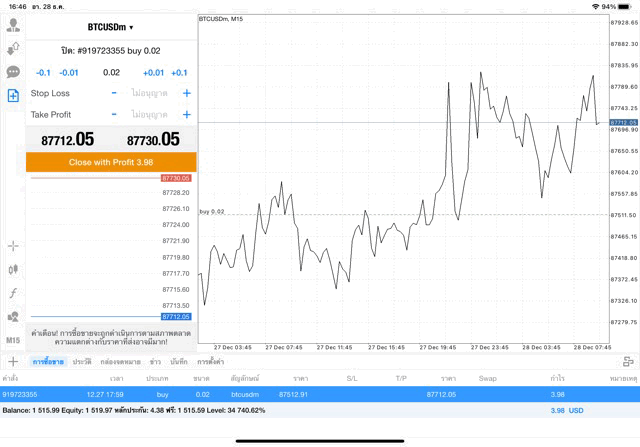This screenshot has width=640, height=447.
Task: Select the crosshair tool
Action: point(13,245)
